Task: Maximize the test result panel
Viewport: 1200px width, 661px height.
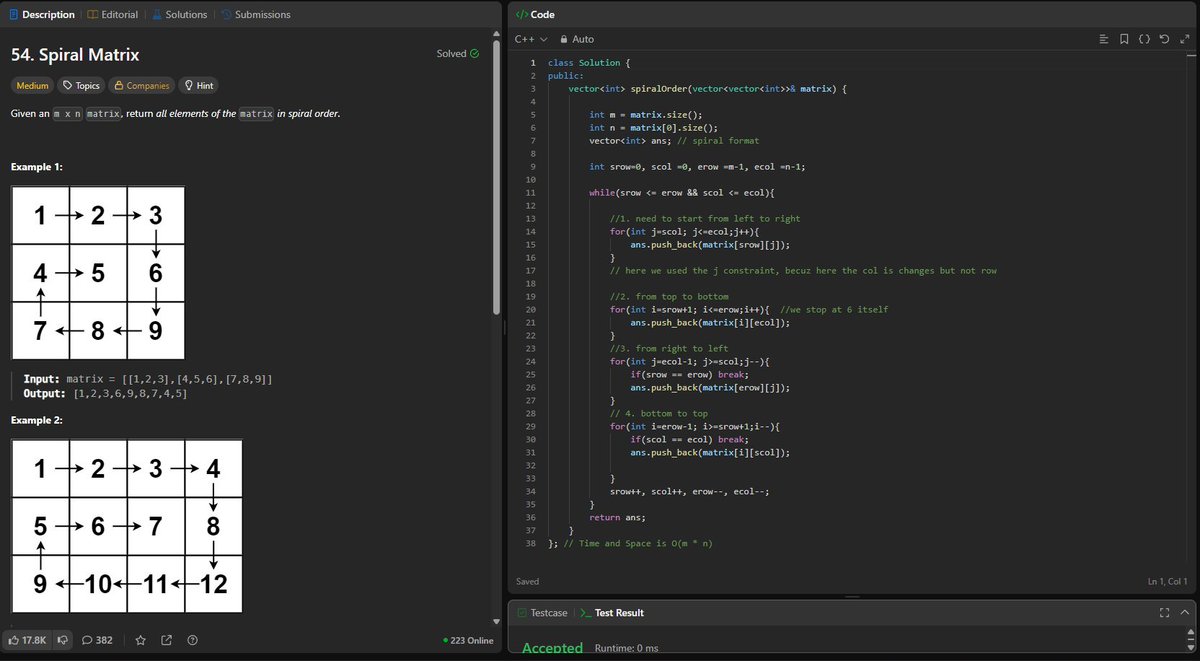Action: coord(1164,613)
